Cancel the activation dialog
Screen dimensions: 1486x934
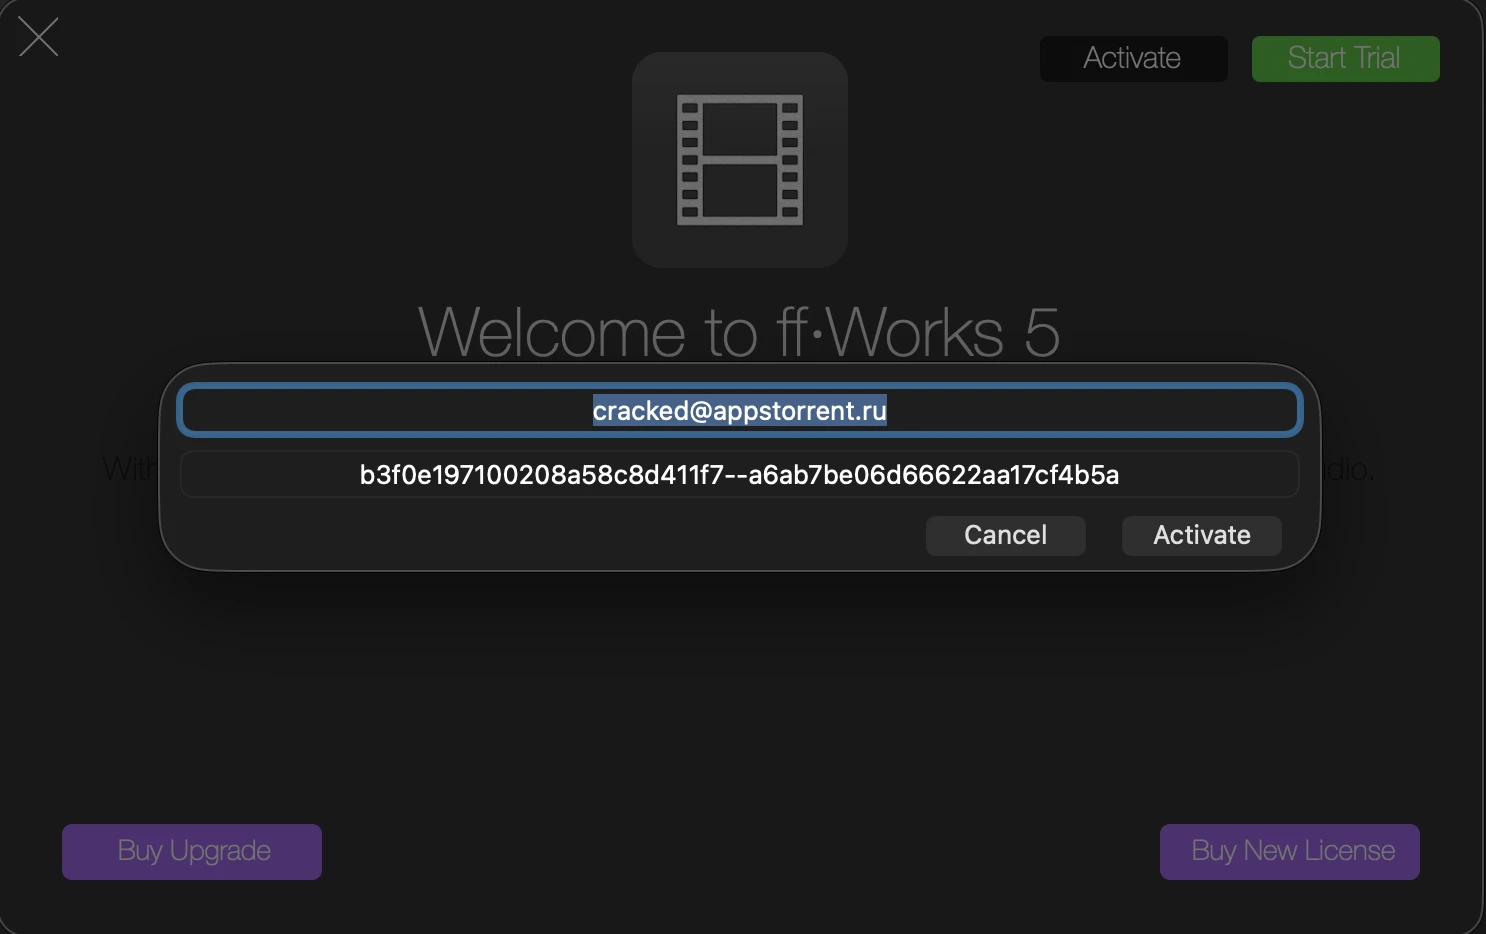pos(1005,535)
